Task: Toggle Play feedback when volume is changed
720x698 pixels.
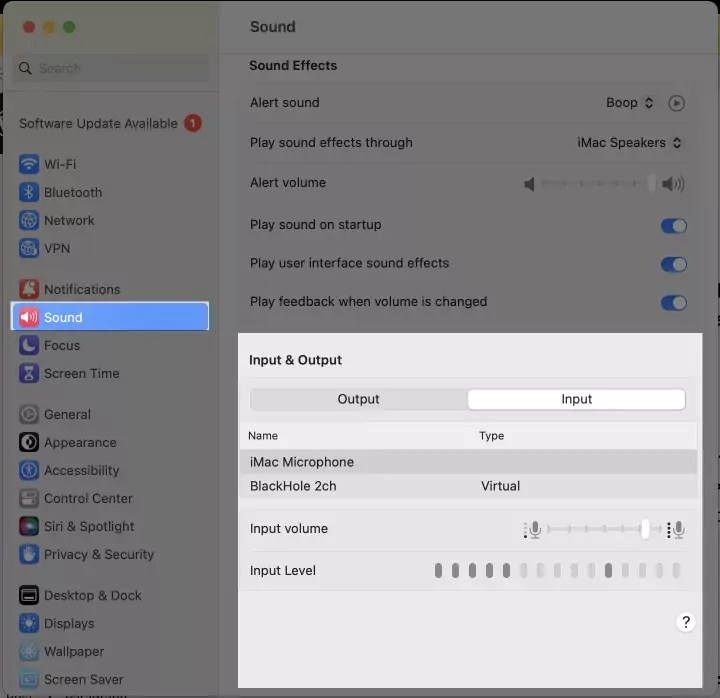Action: point(674,303)
